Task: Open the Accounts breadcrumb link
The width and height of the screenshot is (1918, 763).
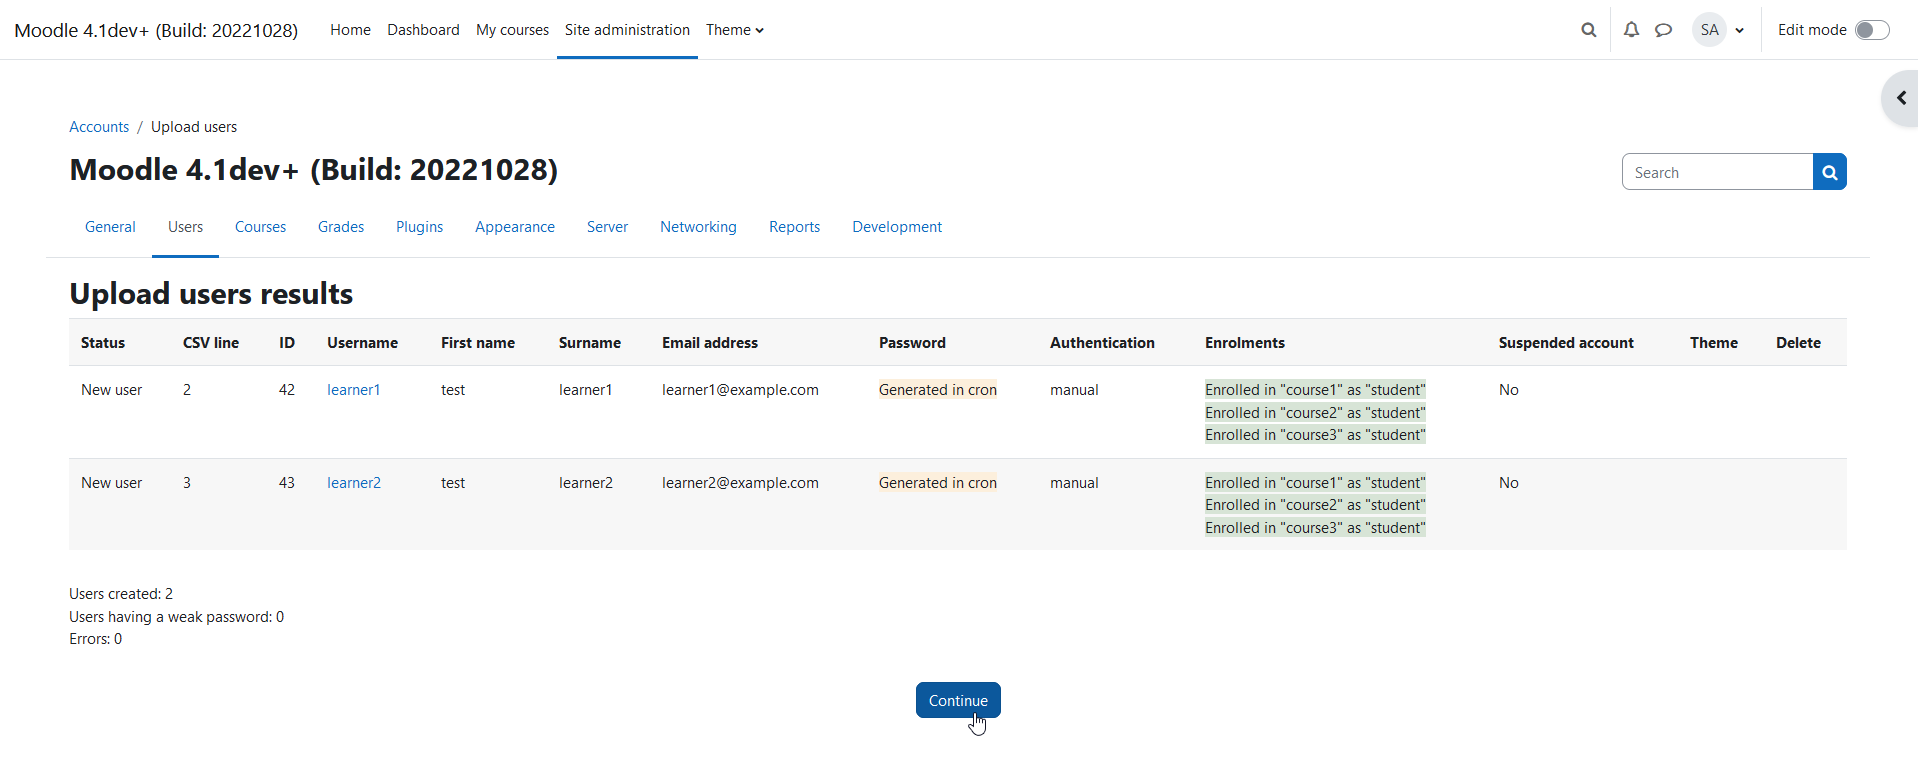Action: 99,127
